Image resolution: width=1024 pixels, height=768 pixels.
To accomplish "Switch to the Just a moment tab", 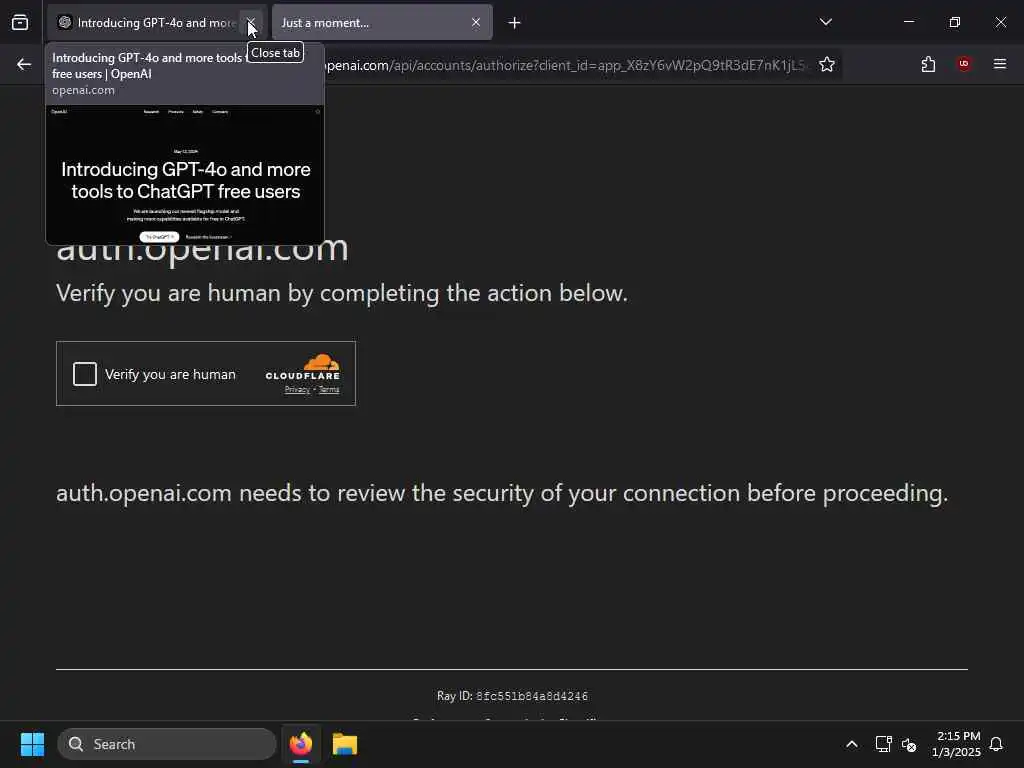I will pos(382,23).
